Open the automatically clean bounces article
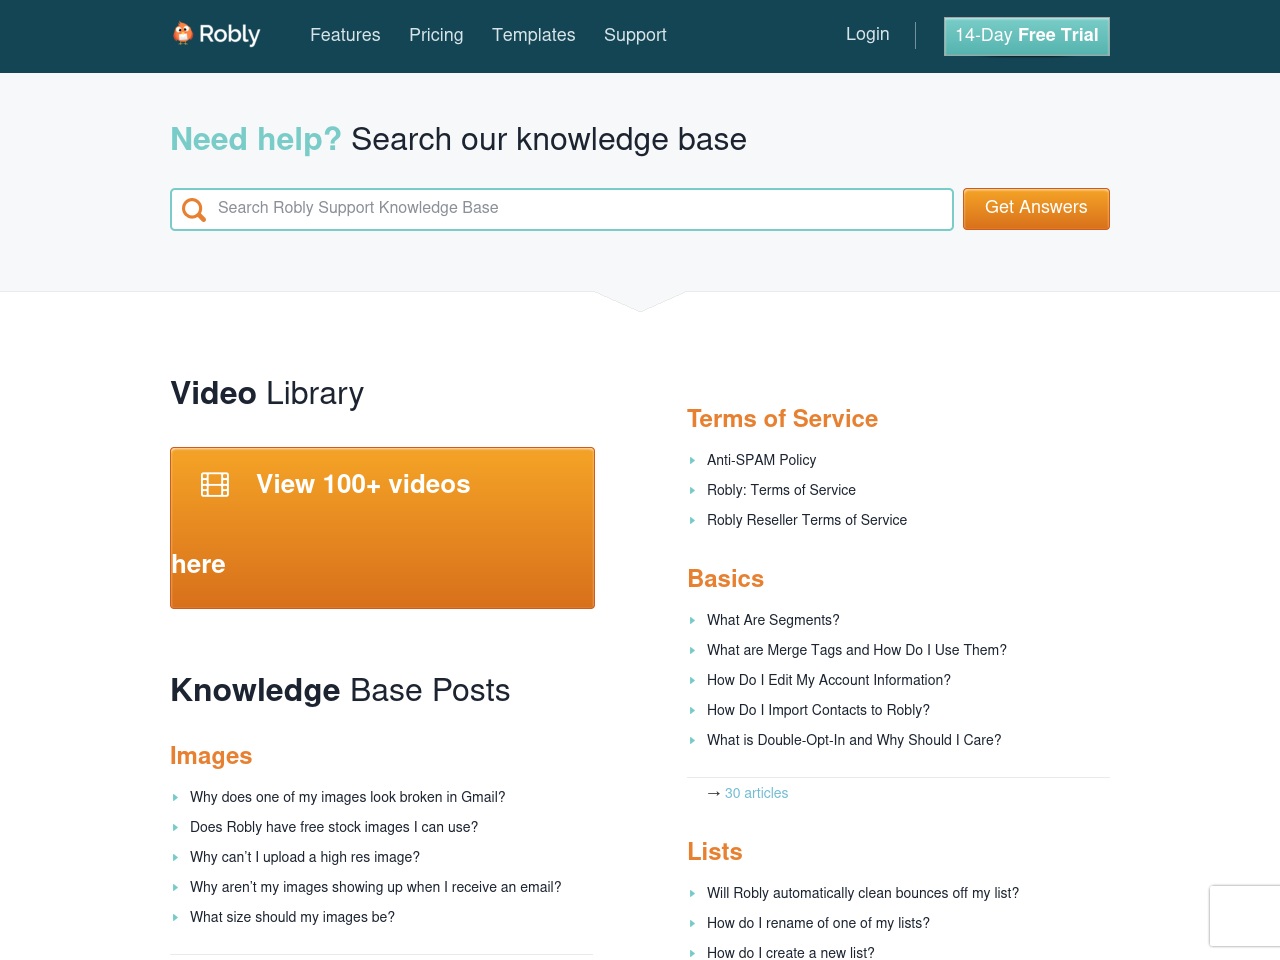1280x960 pixels. tap(863, 893)
